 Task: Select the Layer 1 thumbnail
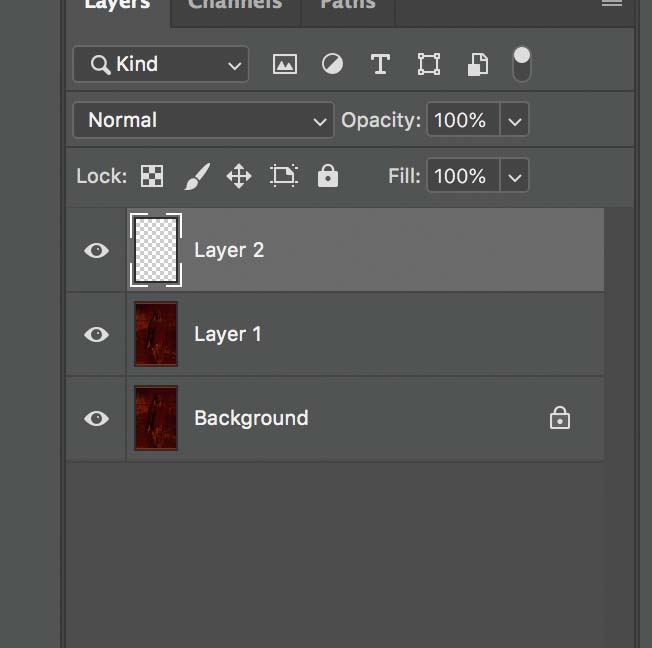(156, 334)
